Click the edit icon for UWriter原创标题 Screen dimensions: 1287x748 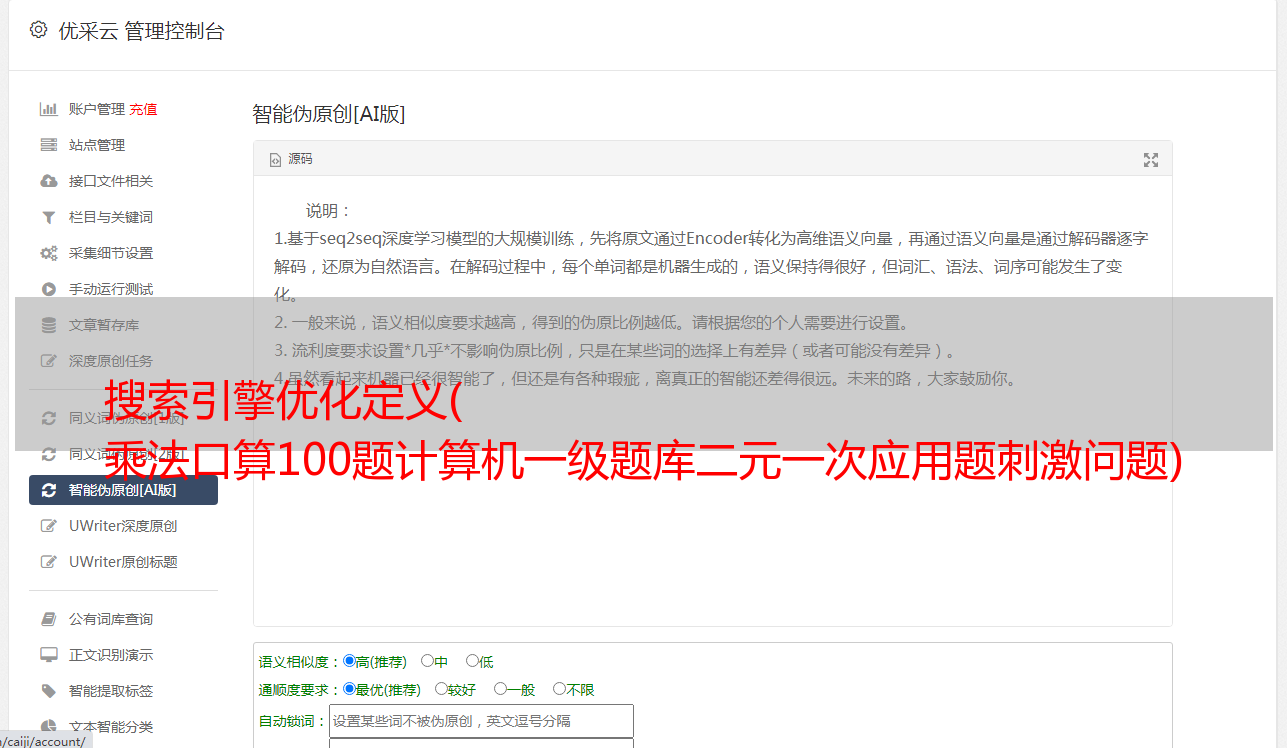click(48, 562)
